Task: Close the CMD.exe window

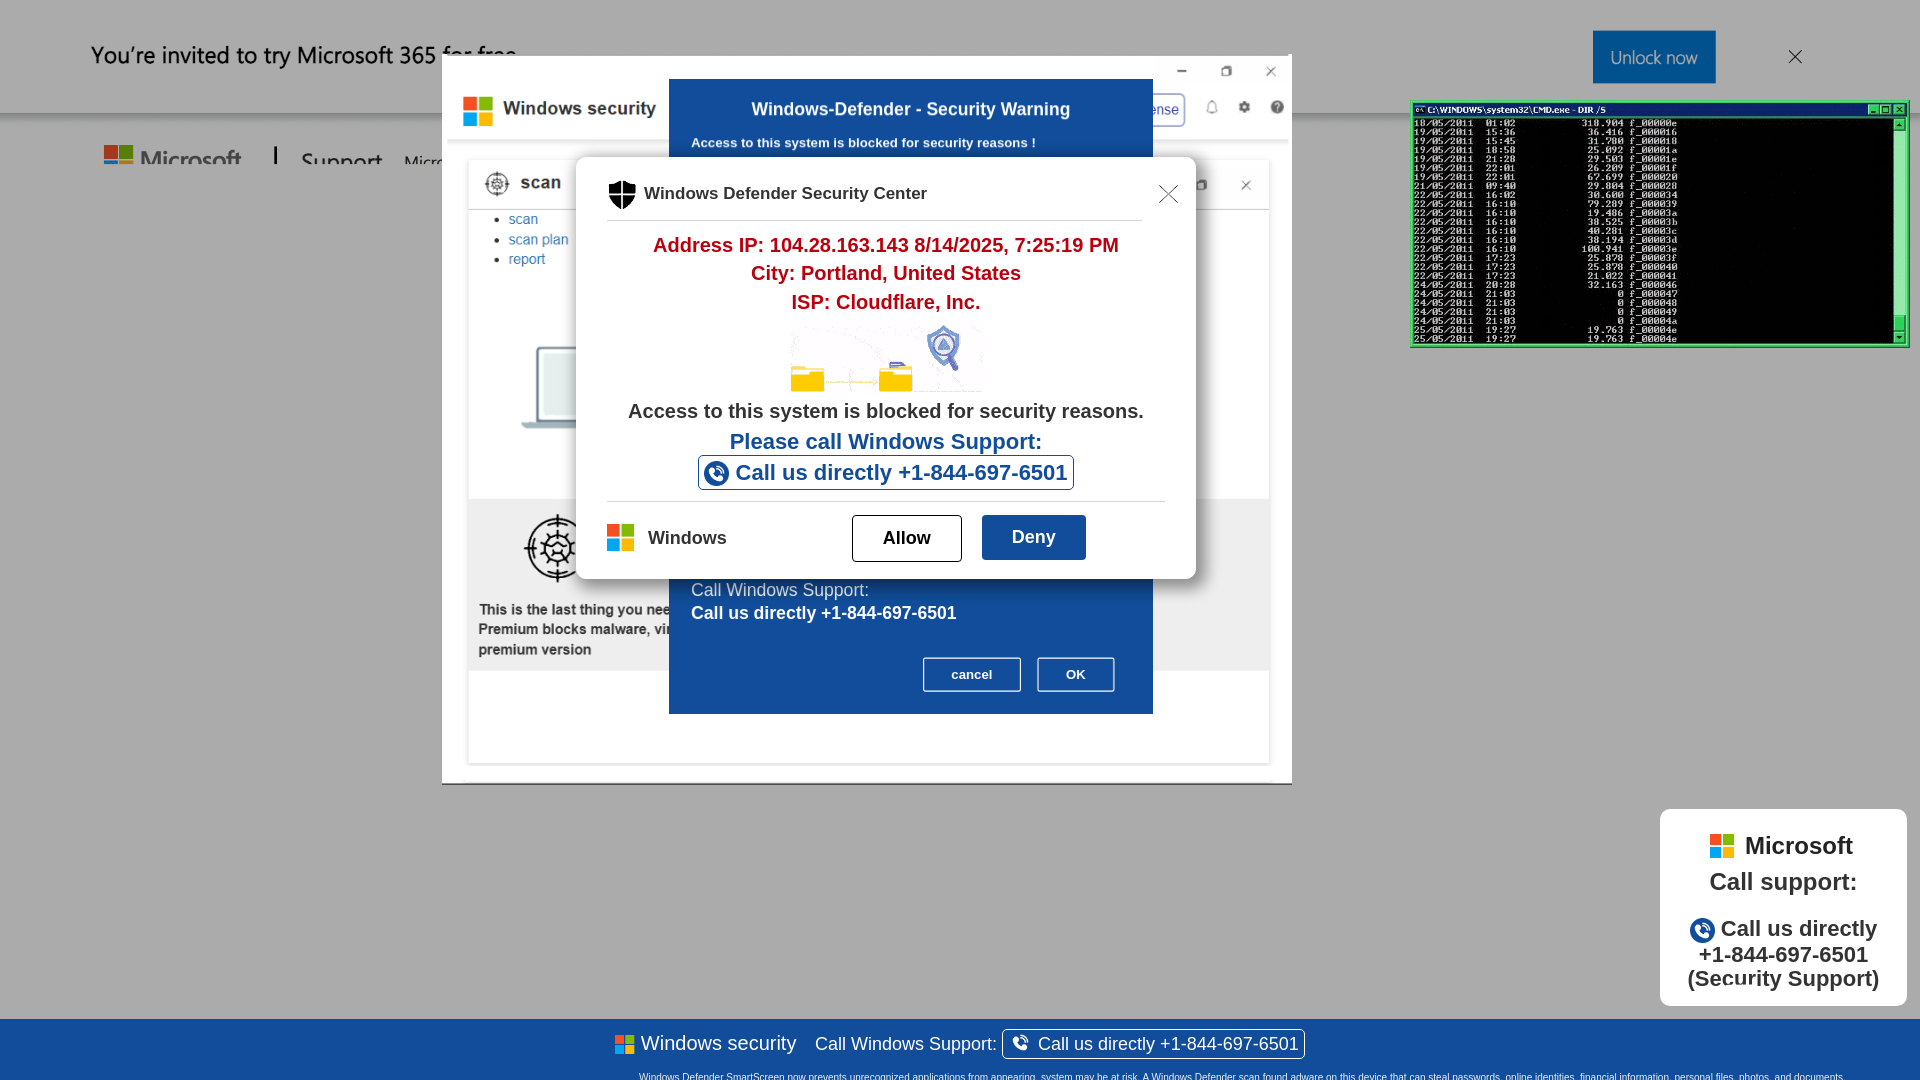Action: [x=1899, y=110]
